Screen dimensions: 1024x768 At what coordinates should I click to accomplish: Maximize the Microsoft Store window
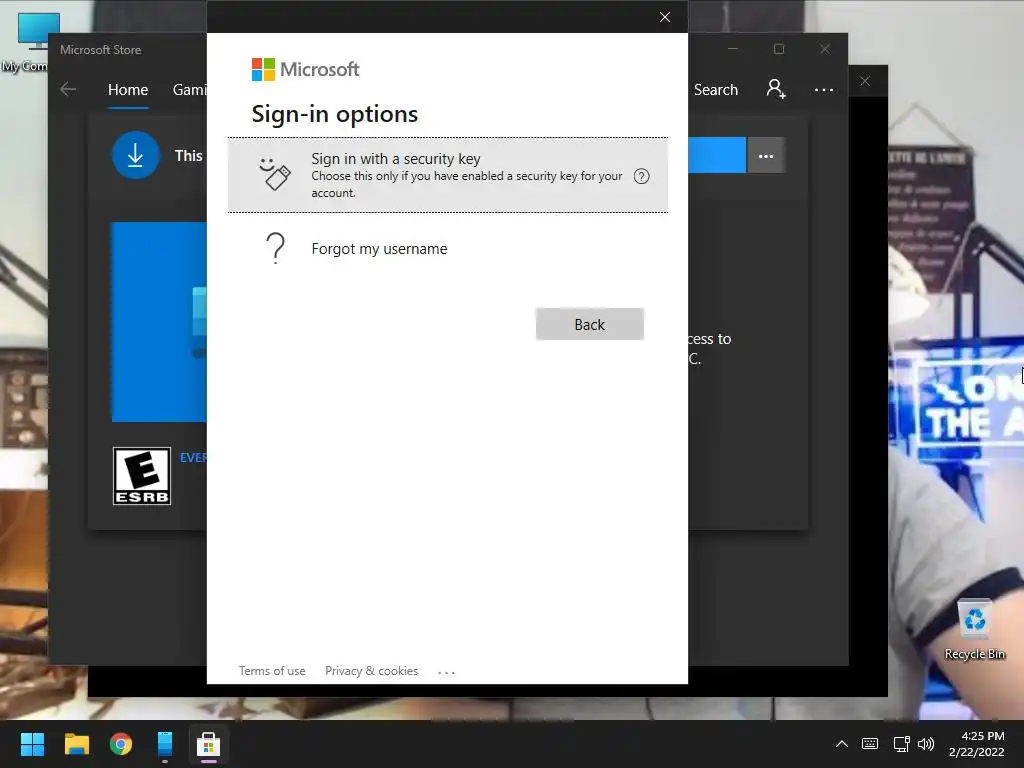(778, 49)
